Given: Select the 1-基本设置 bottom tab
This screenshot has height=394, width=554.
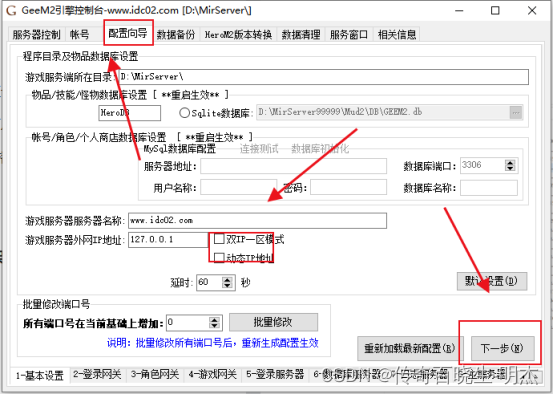Looking at the screenshot, I should [40, 375].
